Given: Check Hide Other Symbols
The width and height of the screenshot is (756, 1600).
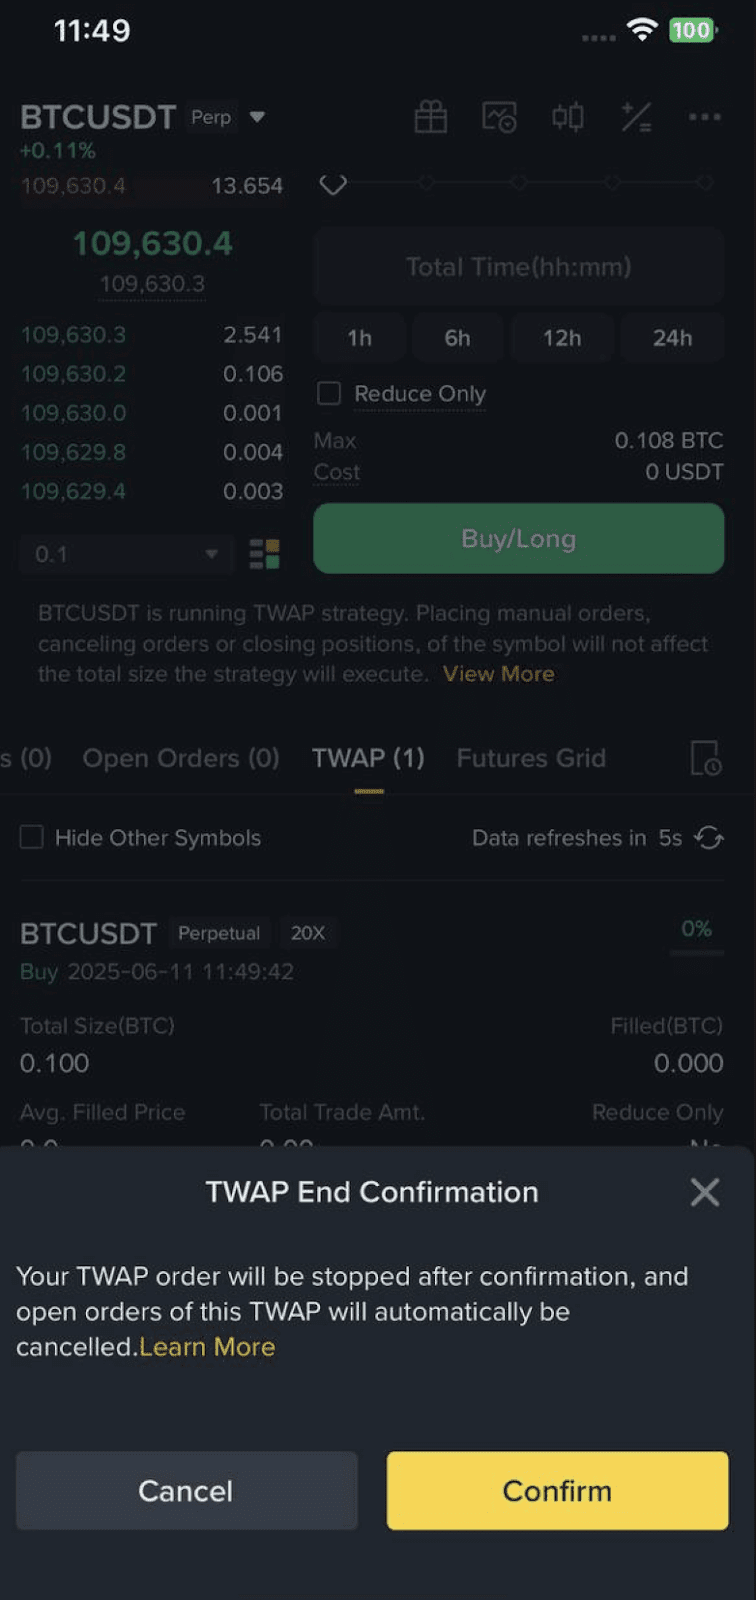Looking at the screenshot, I should coord(32,837).
